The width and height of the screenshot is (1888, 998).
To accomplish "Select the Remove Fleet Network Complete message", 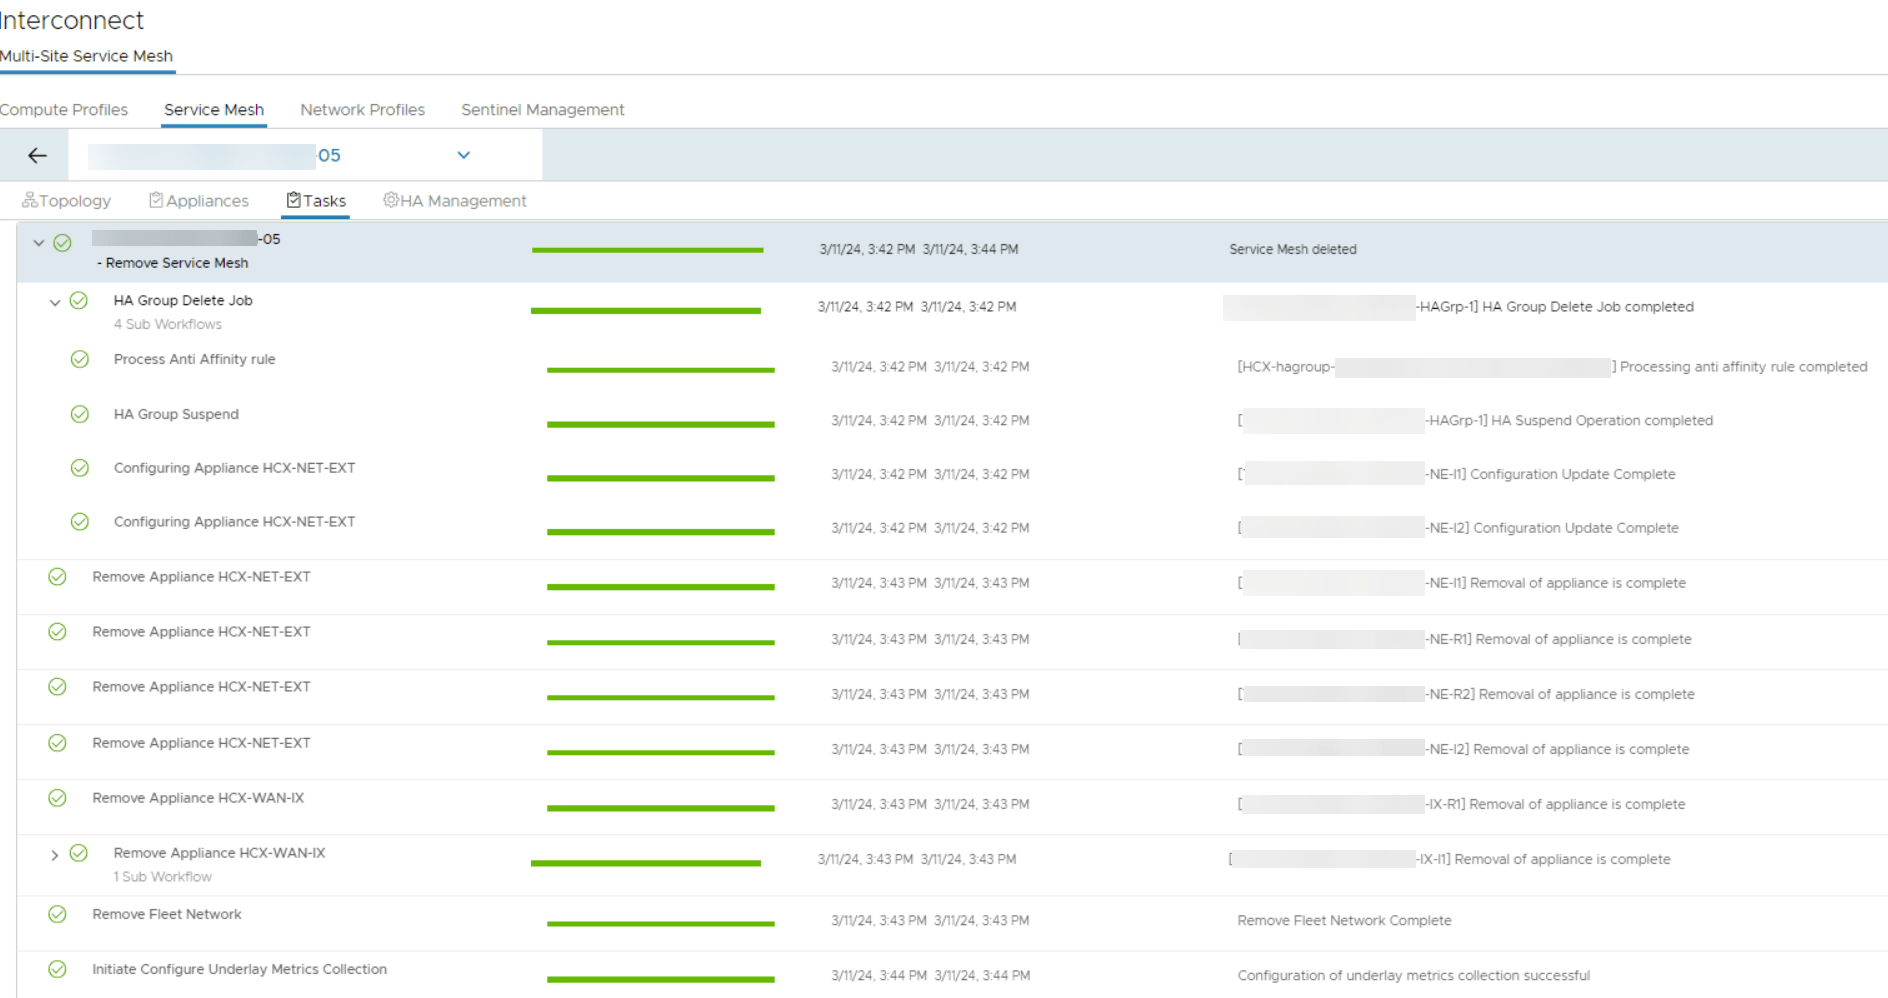I will 1344,920.
